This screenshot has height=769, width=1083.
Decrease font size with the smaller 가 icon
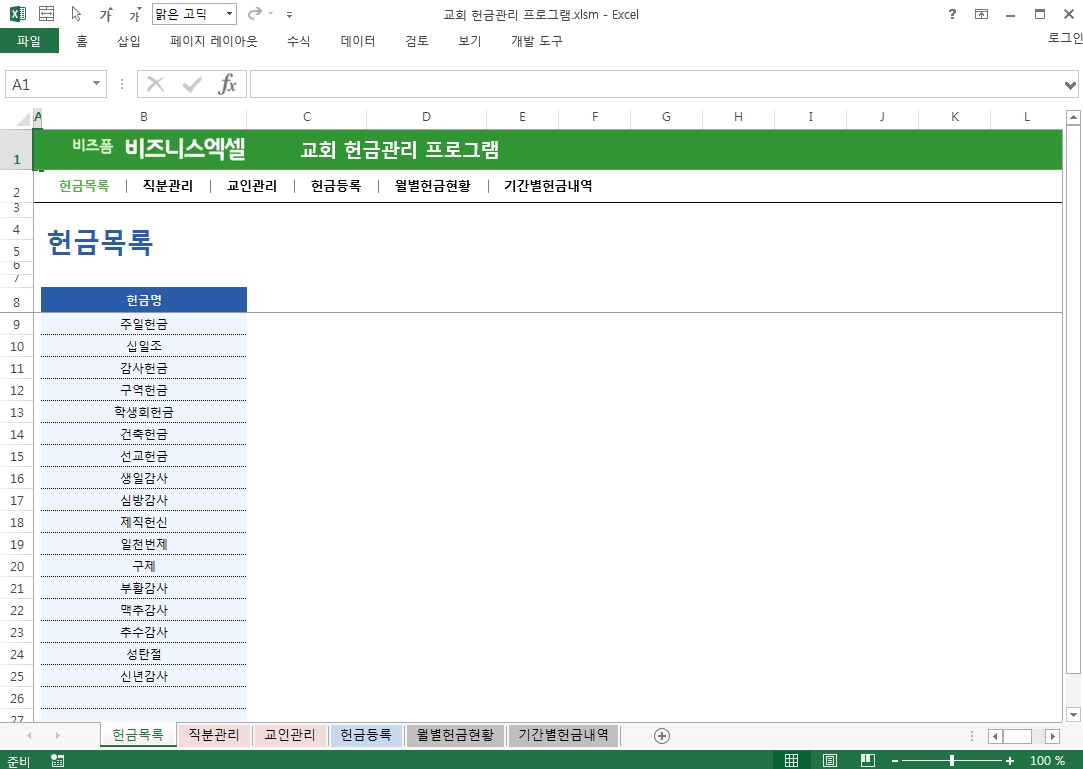click(135, 14)
